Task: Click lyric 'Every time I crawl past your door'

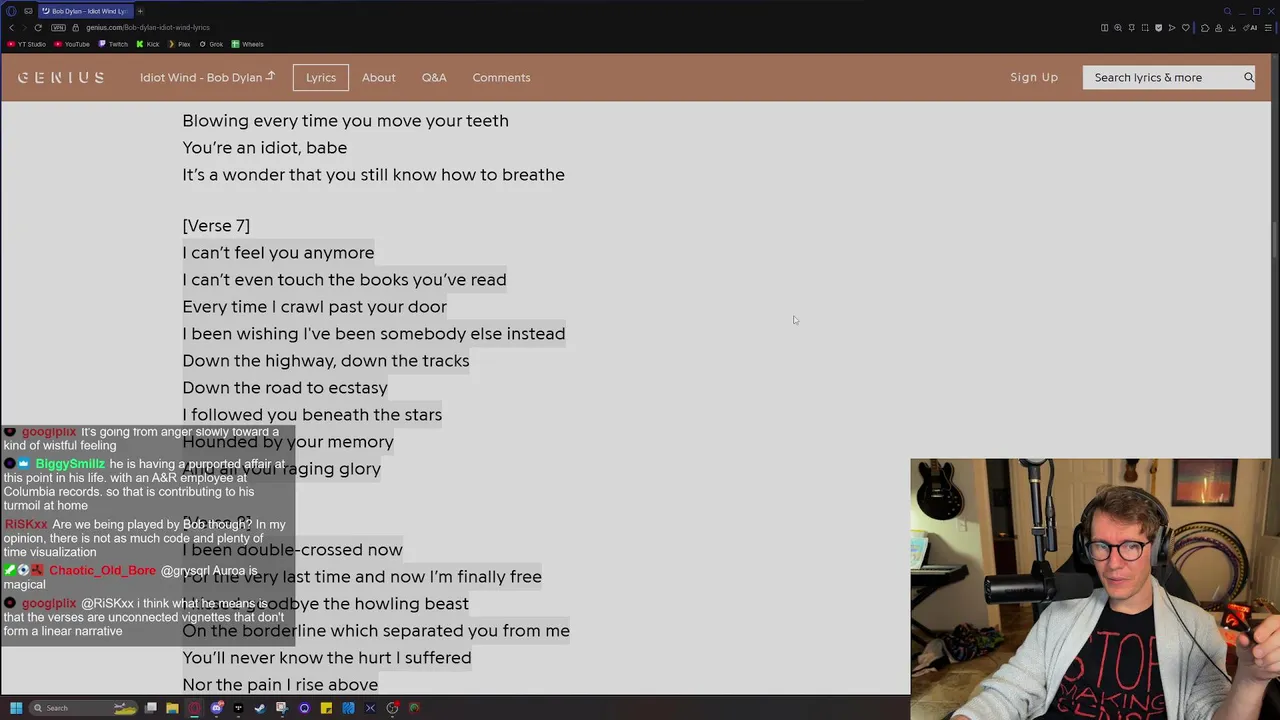Action: coord(315,306)
